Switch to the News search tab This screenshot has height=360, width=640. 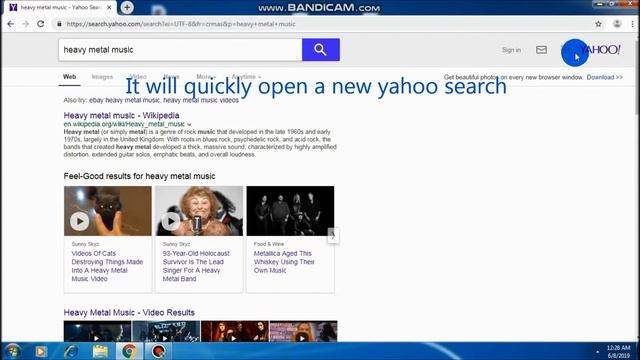click(171, 77)
